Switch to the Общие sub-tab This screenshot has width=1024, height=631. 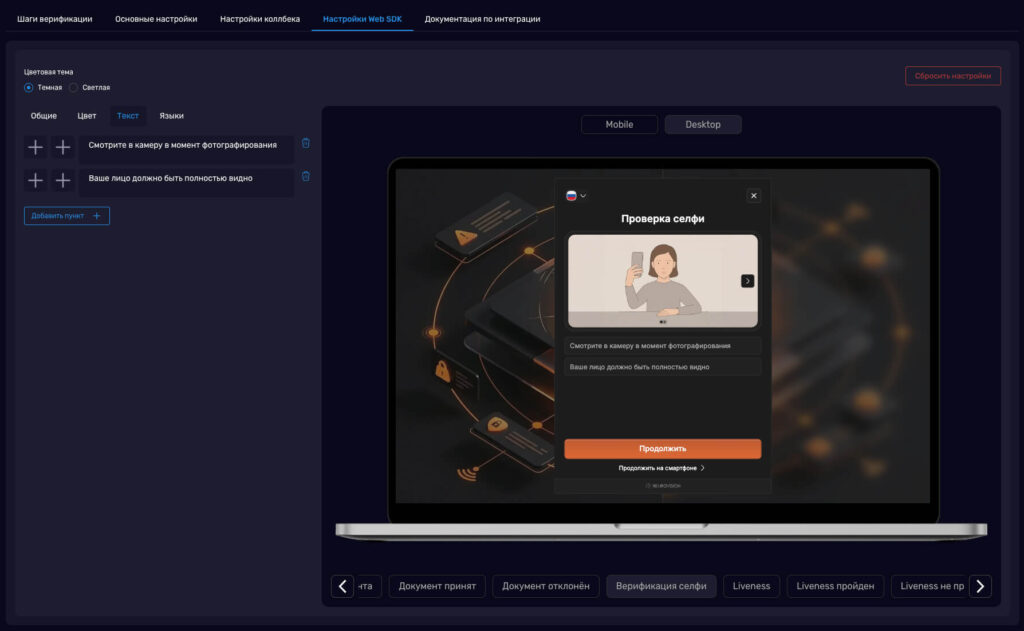(x=44, y=116)
